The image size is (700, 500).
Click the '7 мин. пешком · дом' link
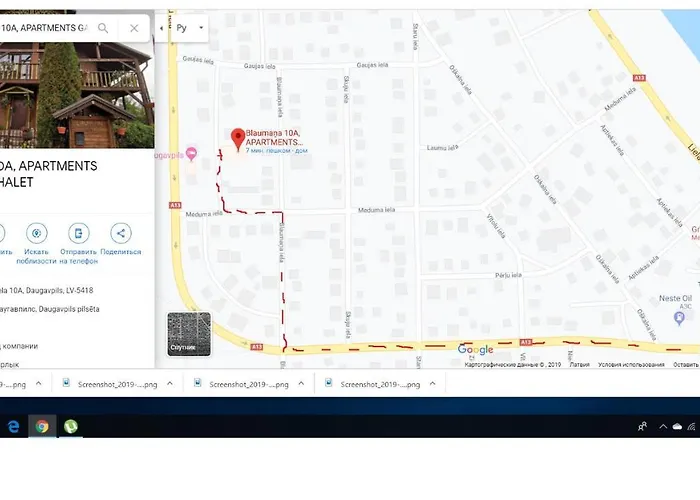tap(276, 151)
